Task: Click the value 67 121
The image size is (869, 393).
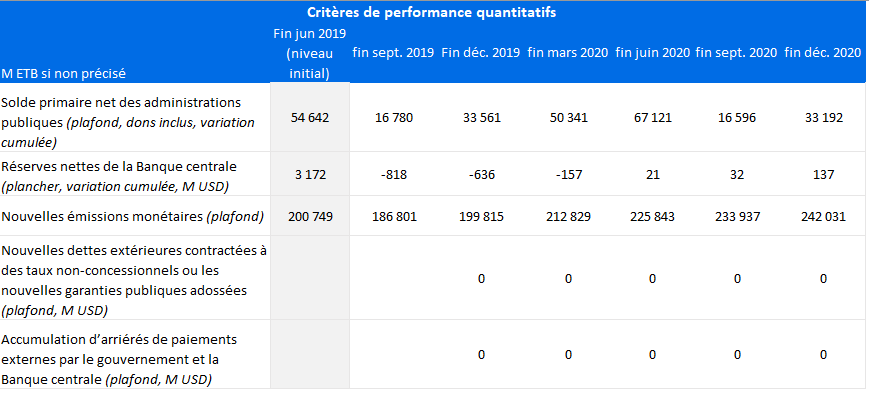Action: coord(652,118)
